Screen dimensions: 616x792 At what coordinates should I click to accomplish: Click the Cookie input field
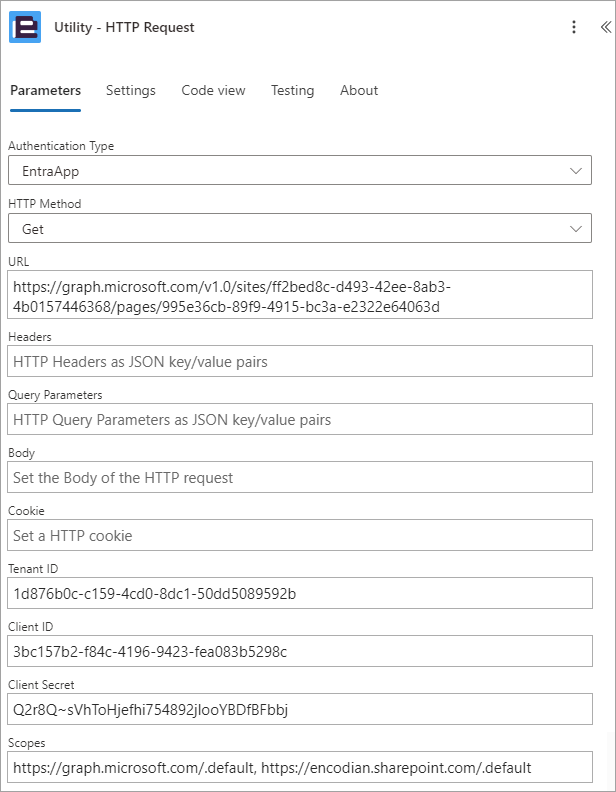(x=300, y=535)
